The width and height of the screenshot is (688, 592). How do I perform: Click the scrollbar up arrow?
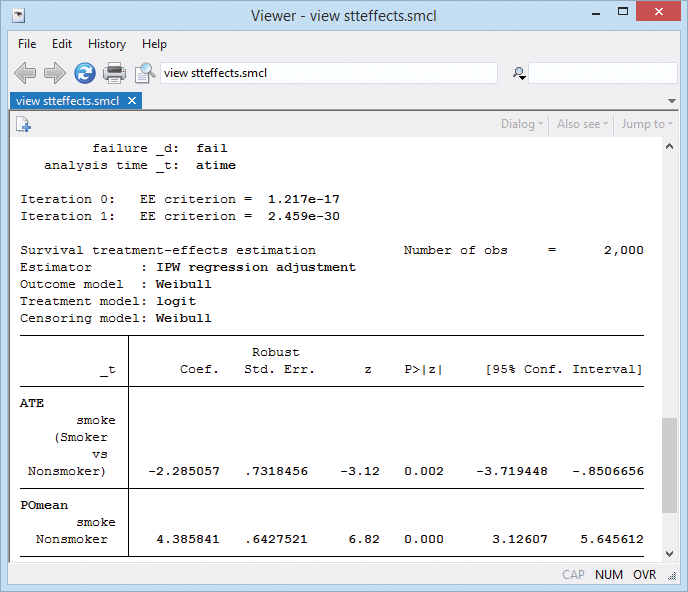point(669,147)
